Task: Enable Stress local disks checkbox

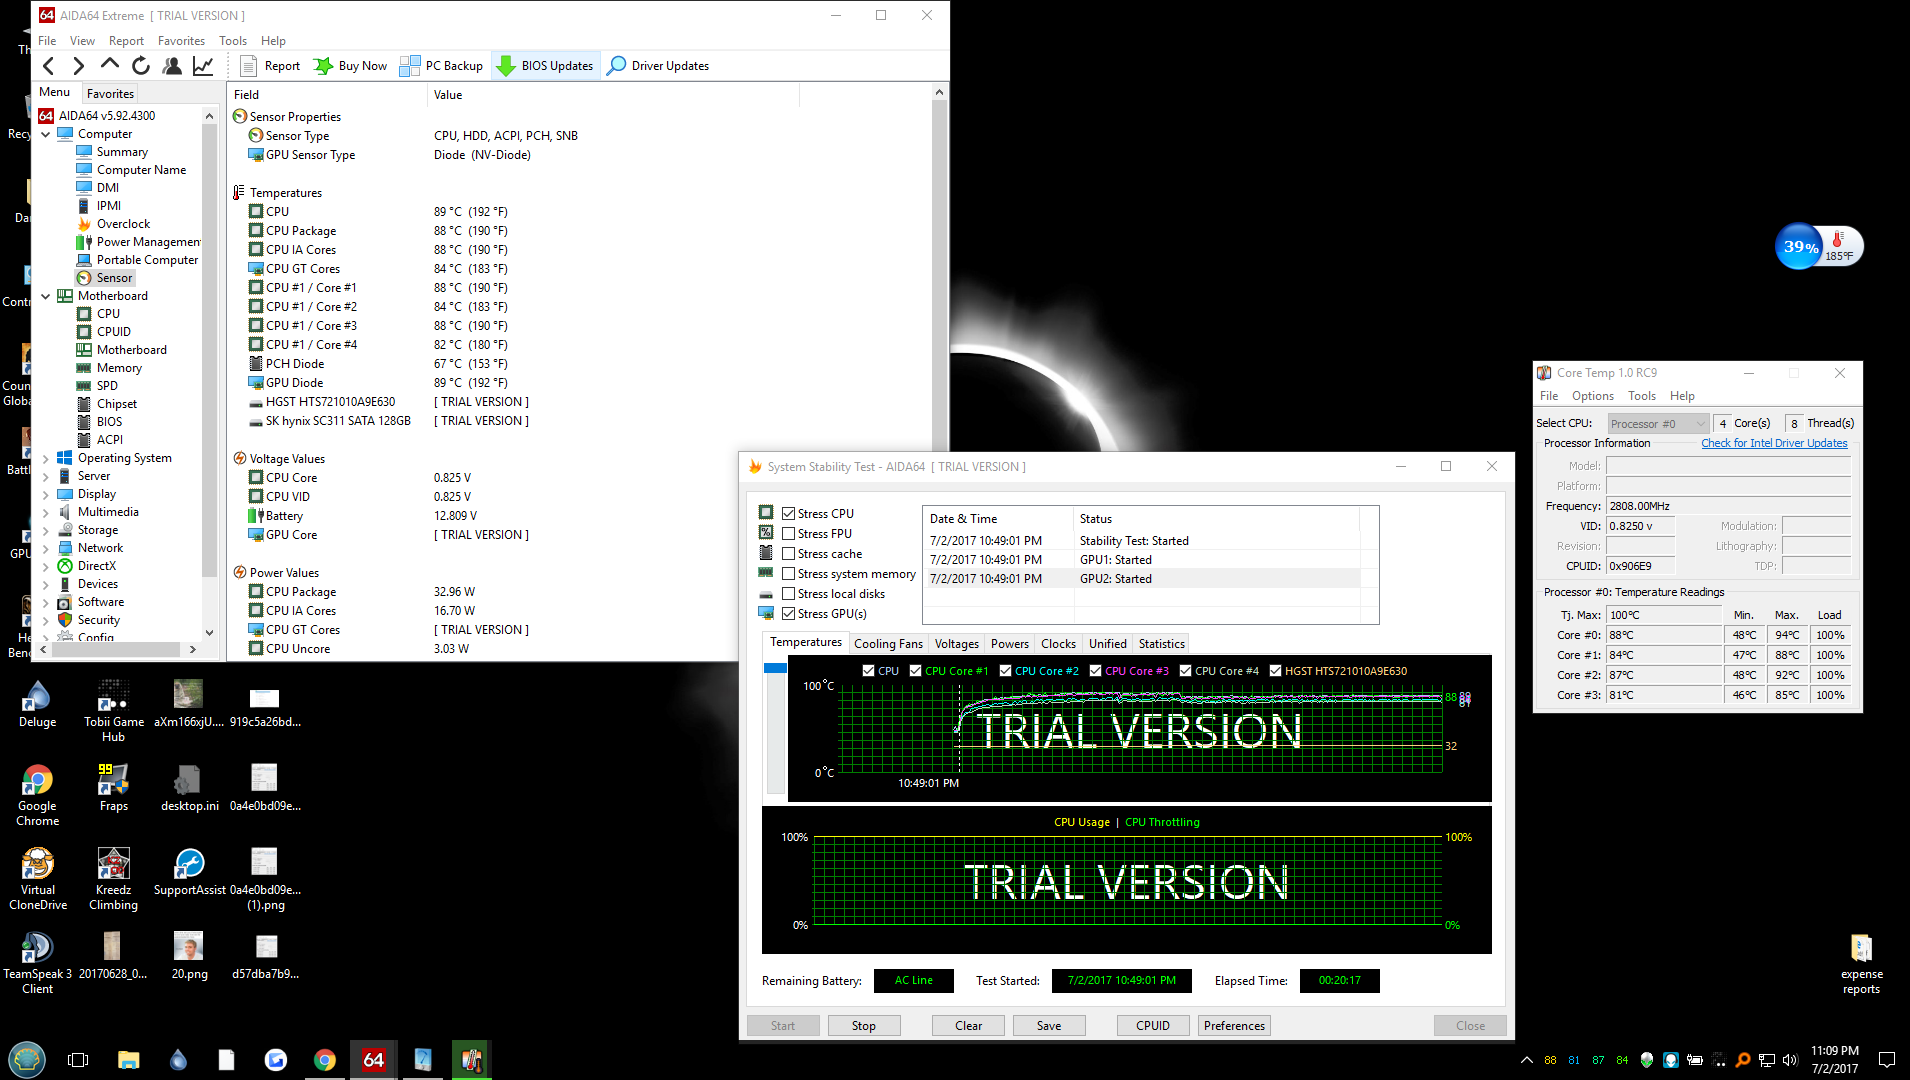Action: (x=789, y=594)
